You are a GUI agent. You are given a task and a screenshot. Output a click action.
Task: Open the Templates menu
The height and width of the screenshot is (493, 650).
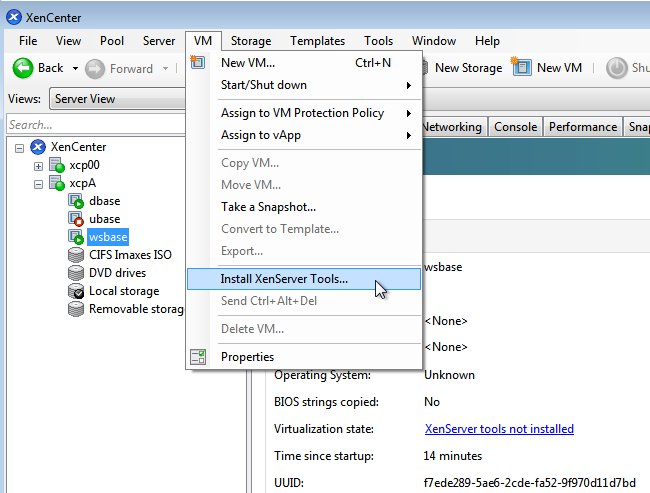pos(318,41)
